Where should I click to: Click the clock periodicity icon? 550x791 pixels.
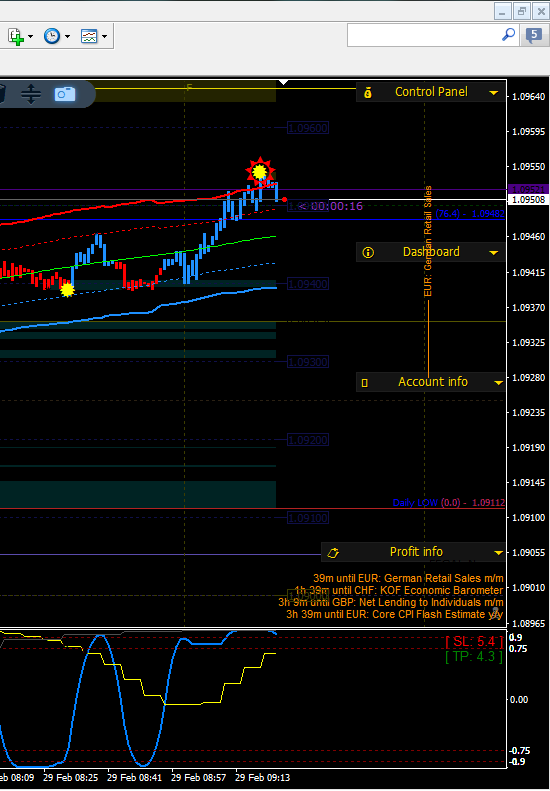point(52,36)
